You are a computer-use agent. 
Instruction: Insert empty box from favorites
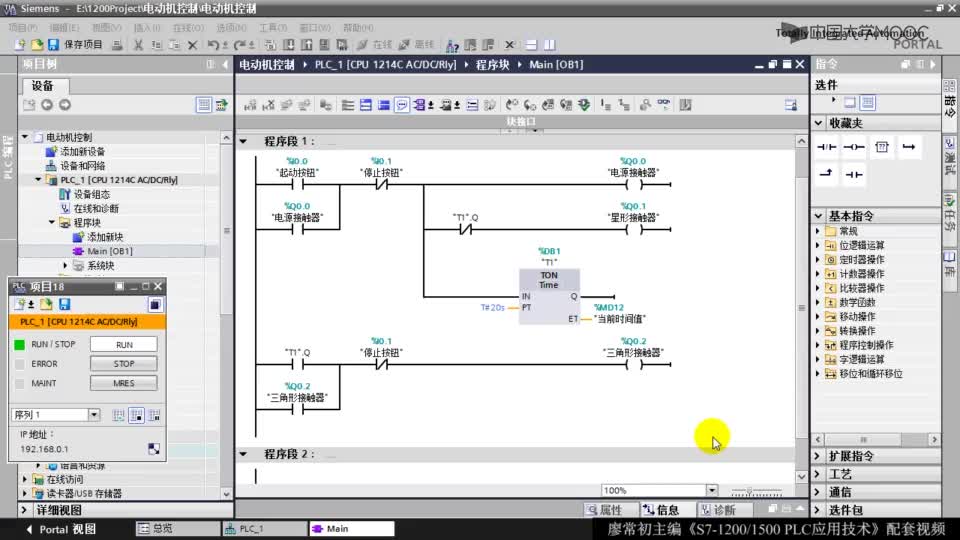pos(882,147)
